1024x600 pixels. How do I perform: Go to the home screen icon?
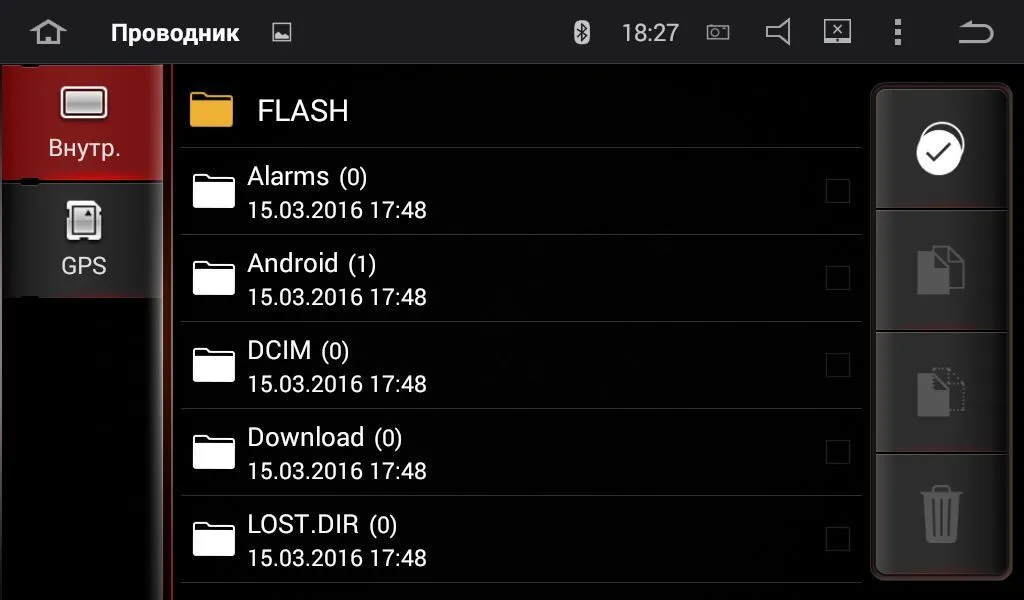point(47,32)
